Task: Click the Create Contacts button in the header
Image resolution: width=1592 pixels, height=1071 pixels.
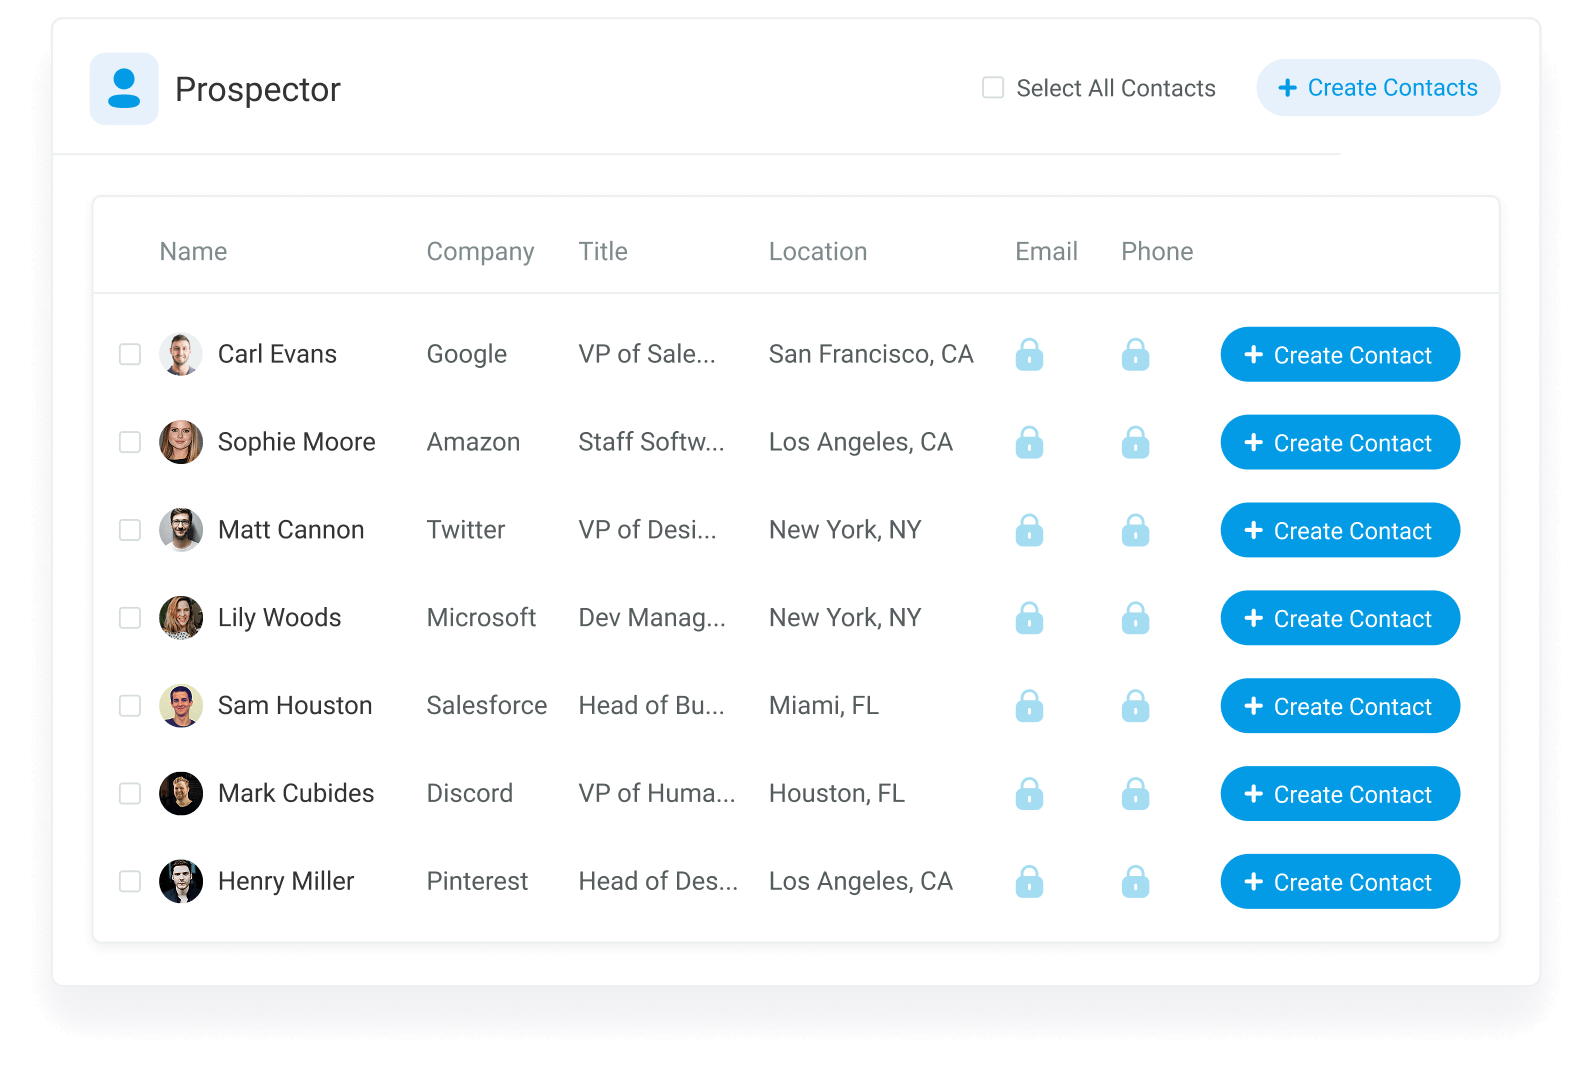Action: [x=1378, y=88]
